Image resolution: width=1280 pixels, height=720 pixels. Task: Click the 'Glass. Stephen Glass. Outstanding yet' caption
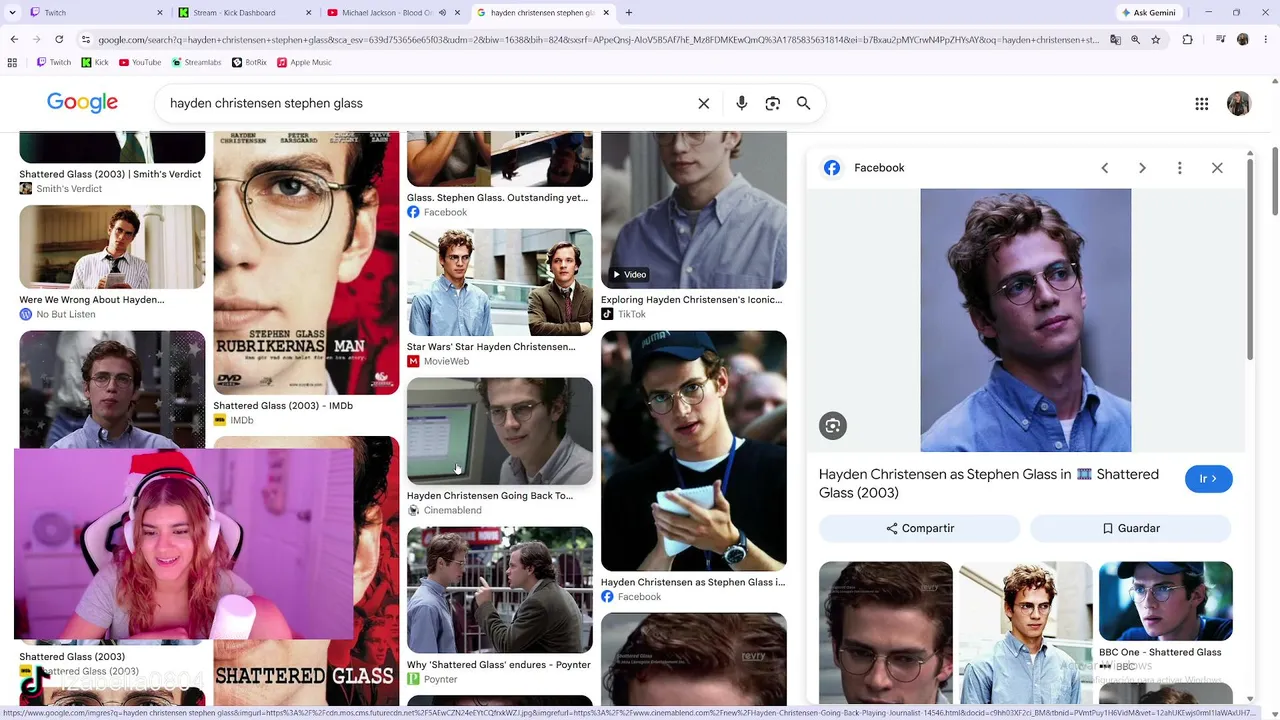[x=497, y=198]
